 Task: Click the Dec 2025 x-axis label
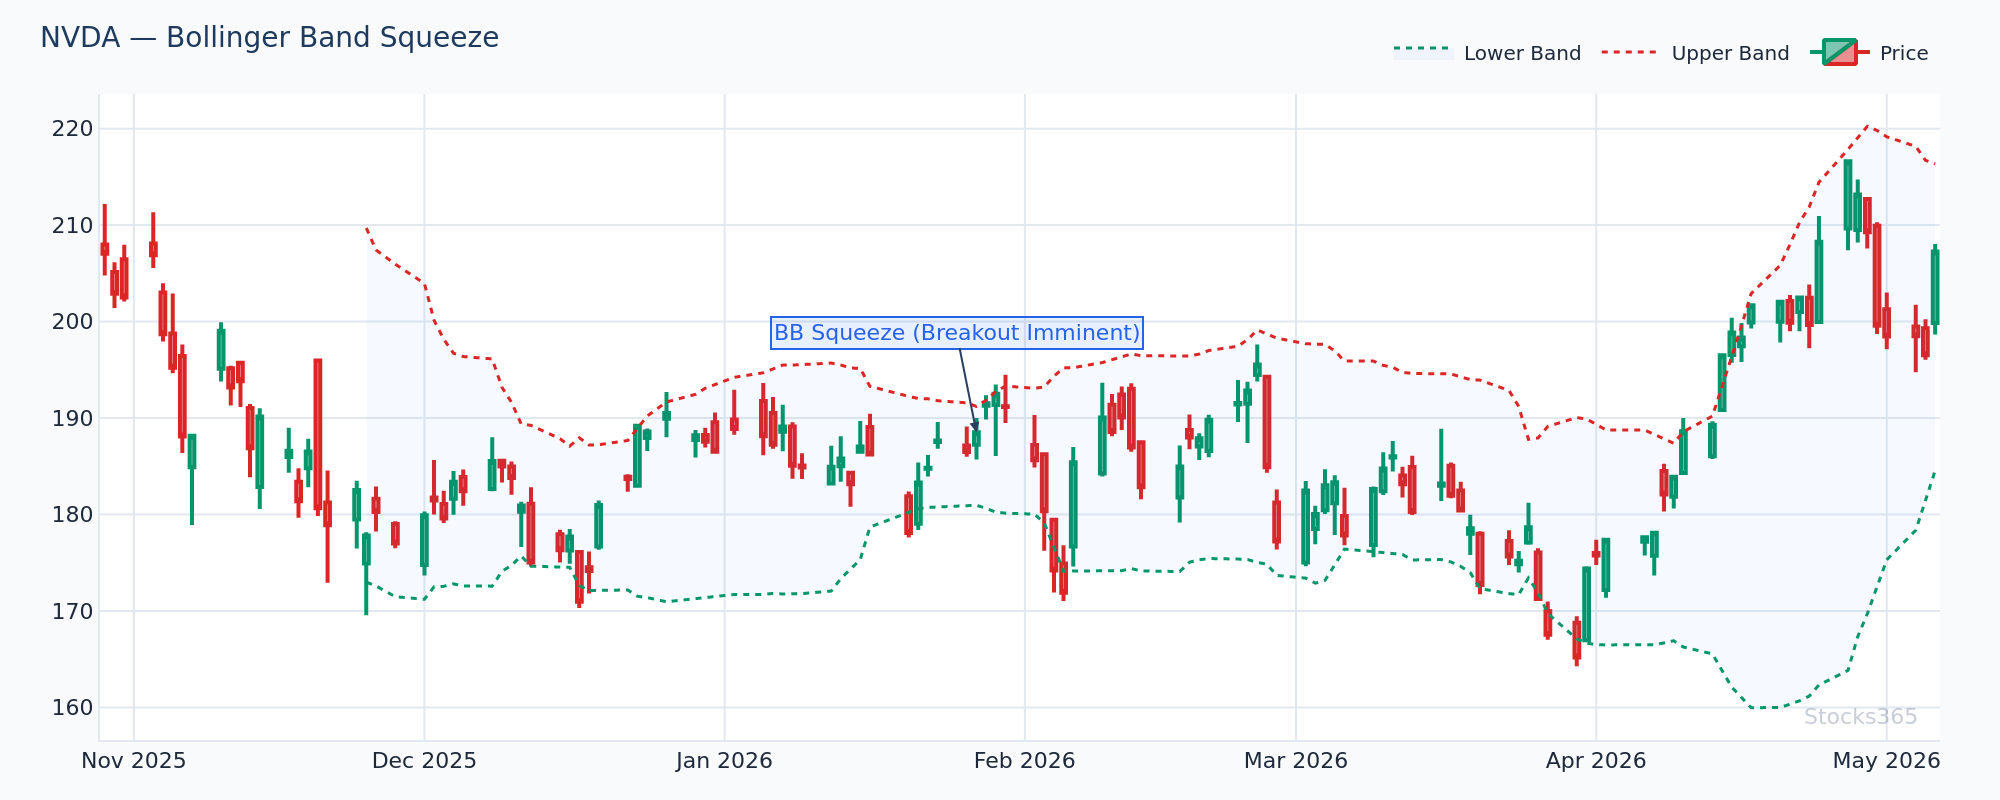pos(424,761)
